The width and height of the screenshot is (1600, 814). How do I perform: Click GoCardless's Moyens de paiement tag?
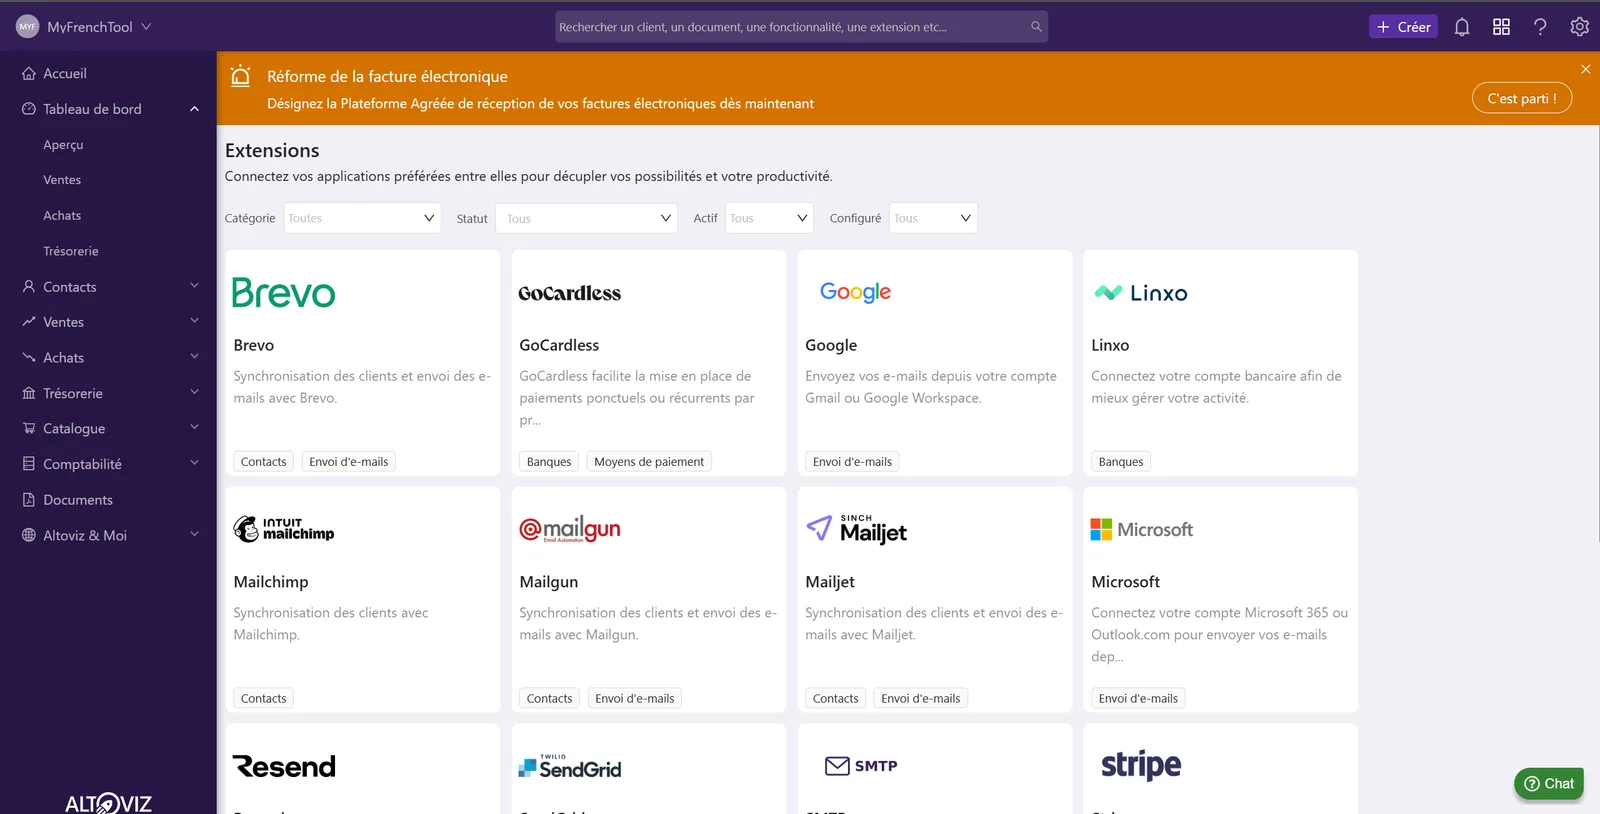click(649, 461)
